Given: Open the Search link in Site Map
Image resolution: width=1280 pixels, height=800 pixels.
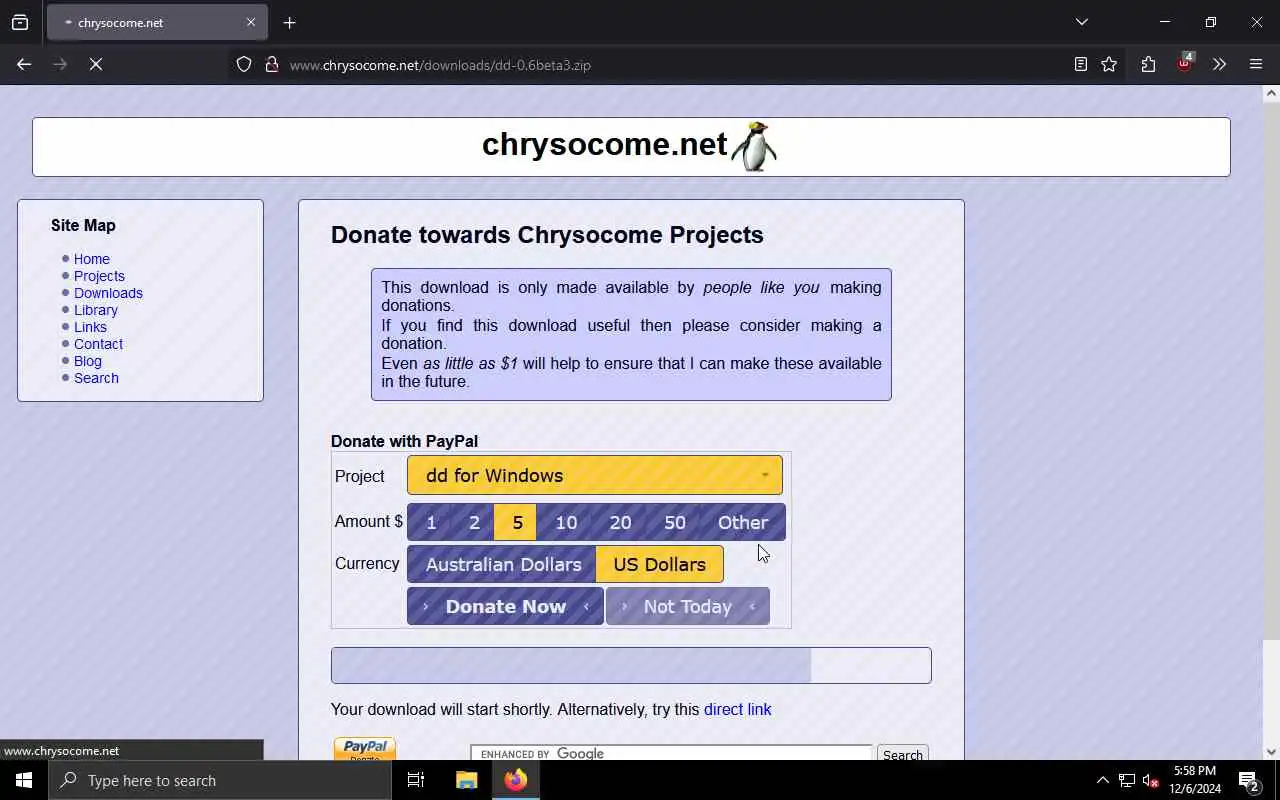Looking at the screenshot, I should click(x=96, y=378).
